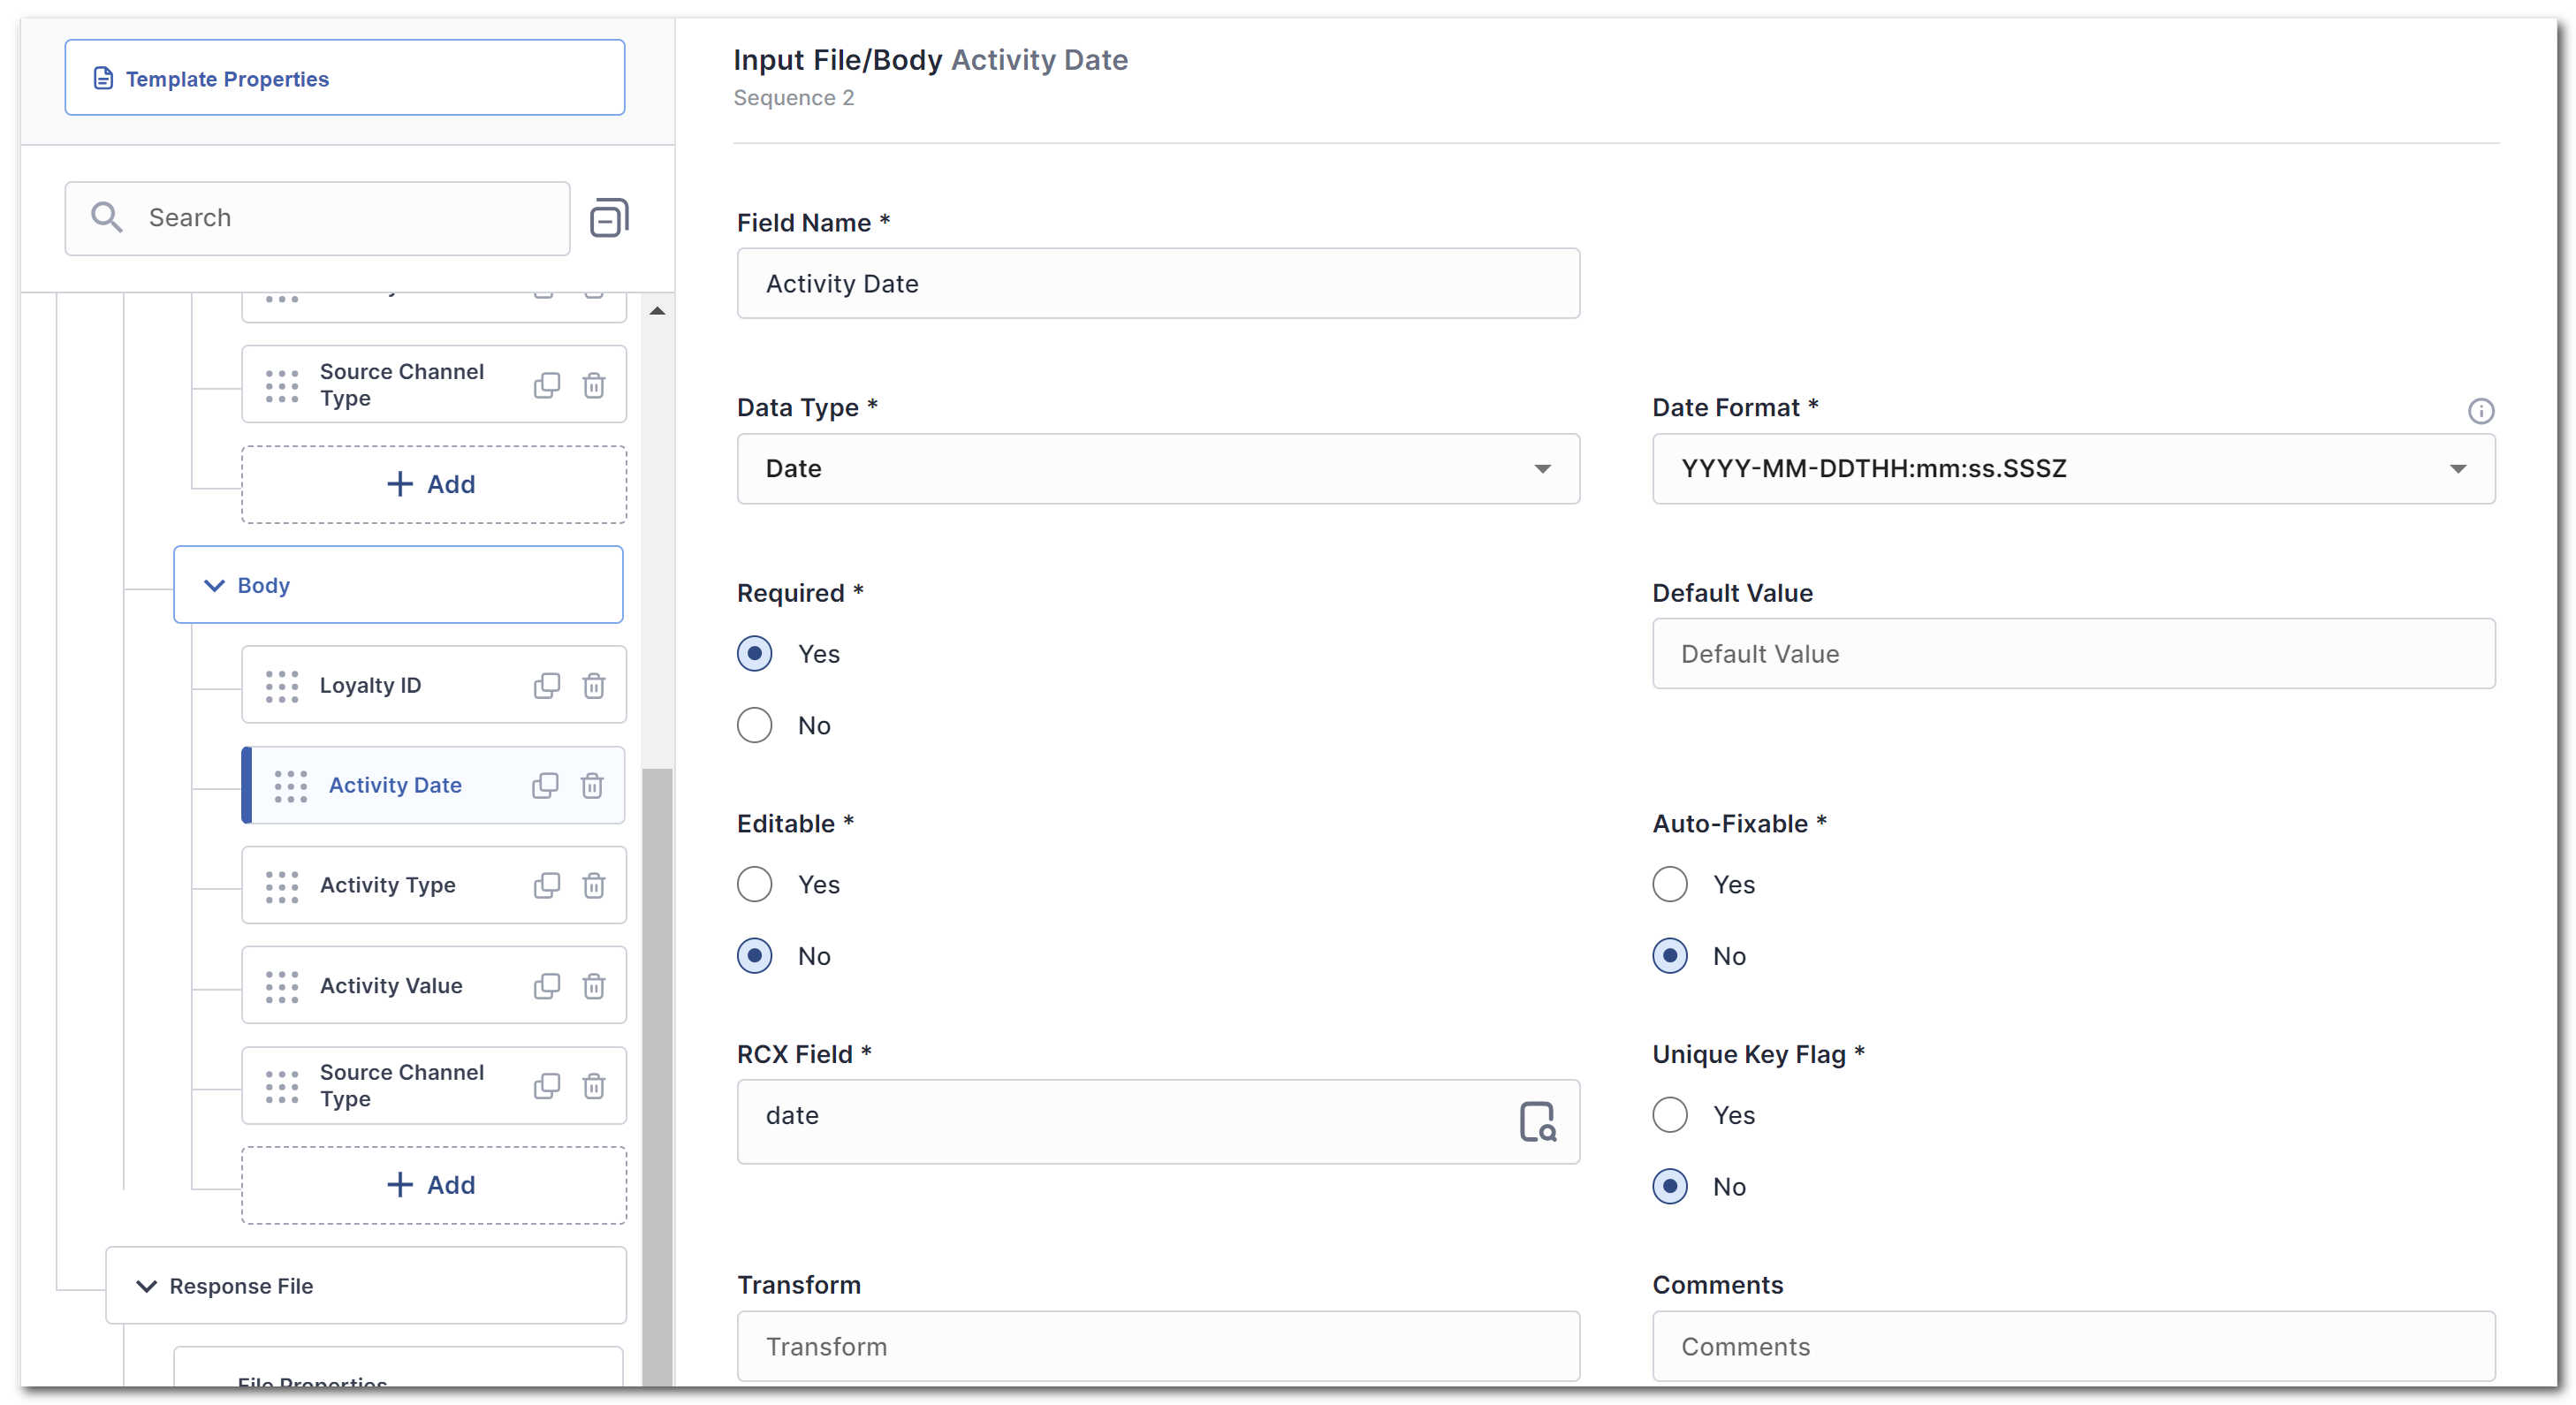Add a new field under Body
The height and width of the screenshot is (1405, 2576).
click(433, 1185)
